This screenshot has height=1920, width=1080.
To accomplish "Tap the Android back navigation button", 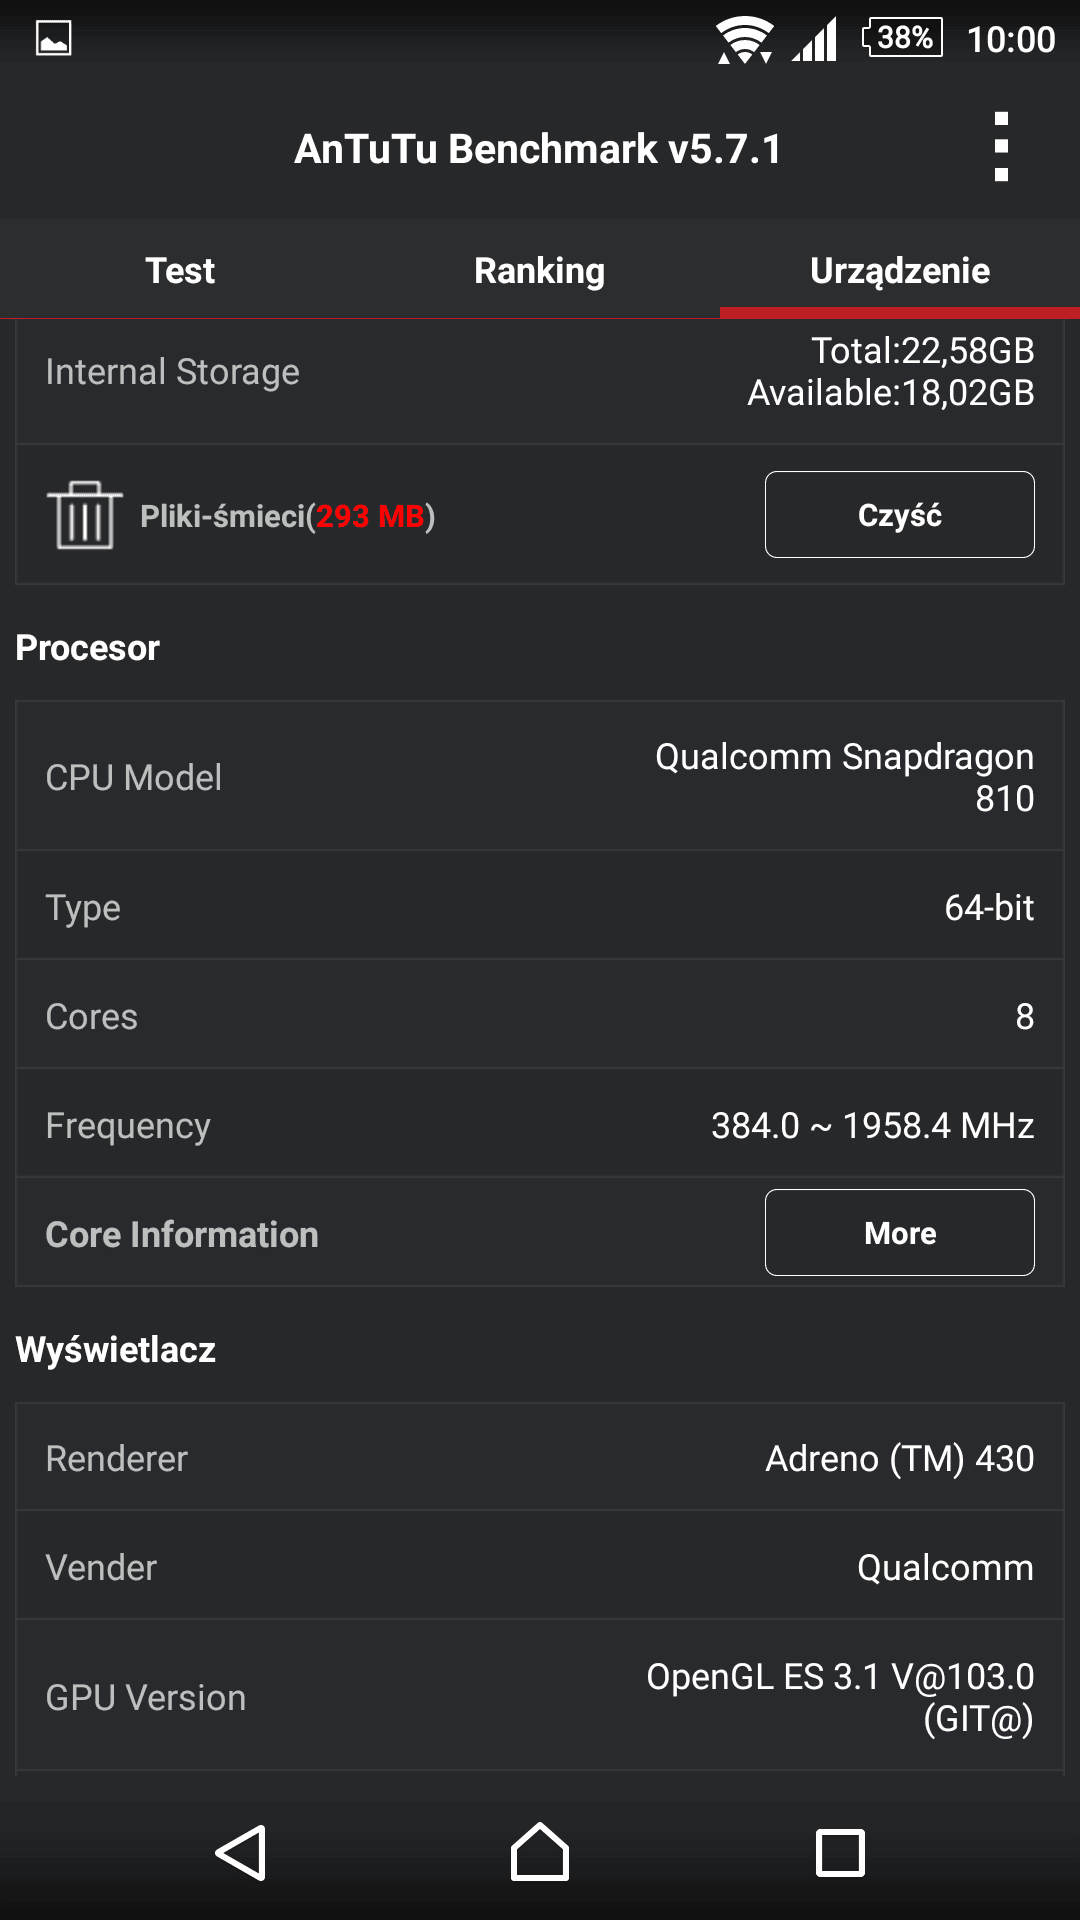I will [x=241, y=1852].
